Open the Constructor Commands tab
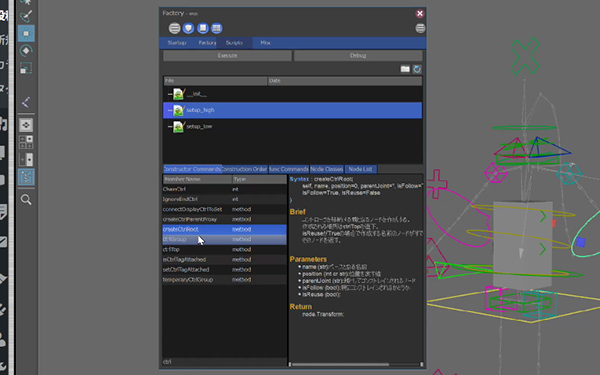Image resolution: width=600 pixels, height=375 pixels. [192, 169]
